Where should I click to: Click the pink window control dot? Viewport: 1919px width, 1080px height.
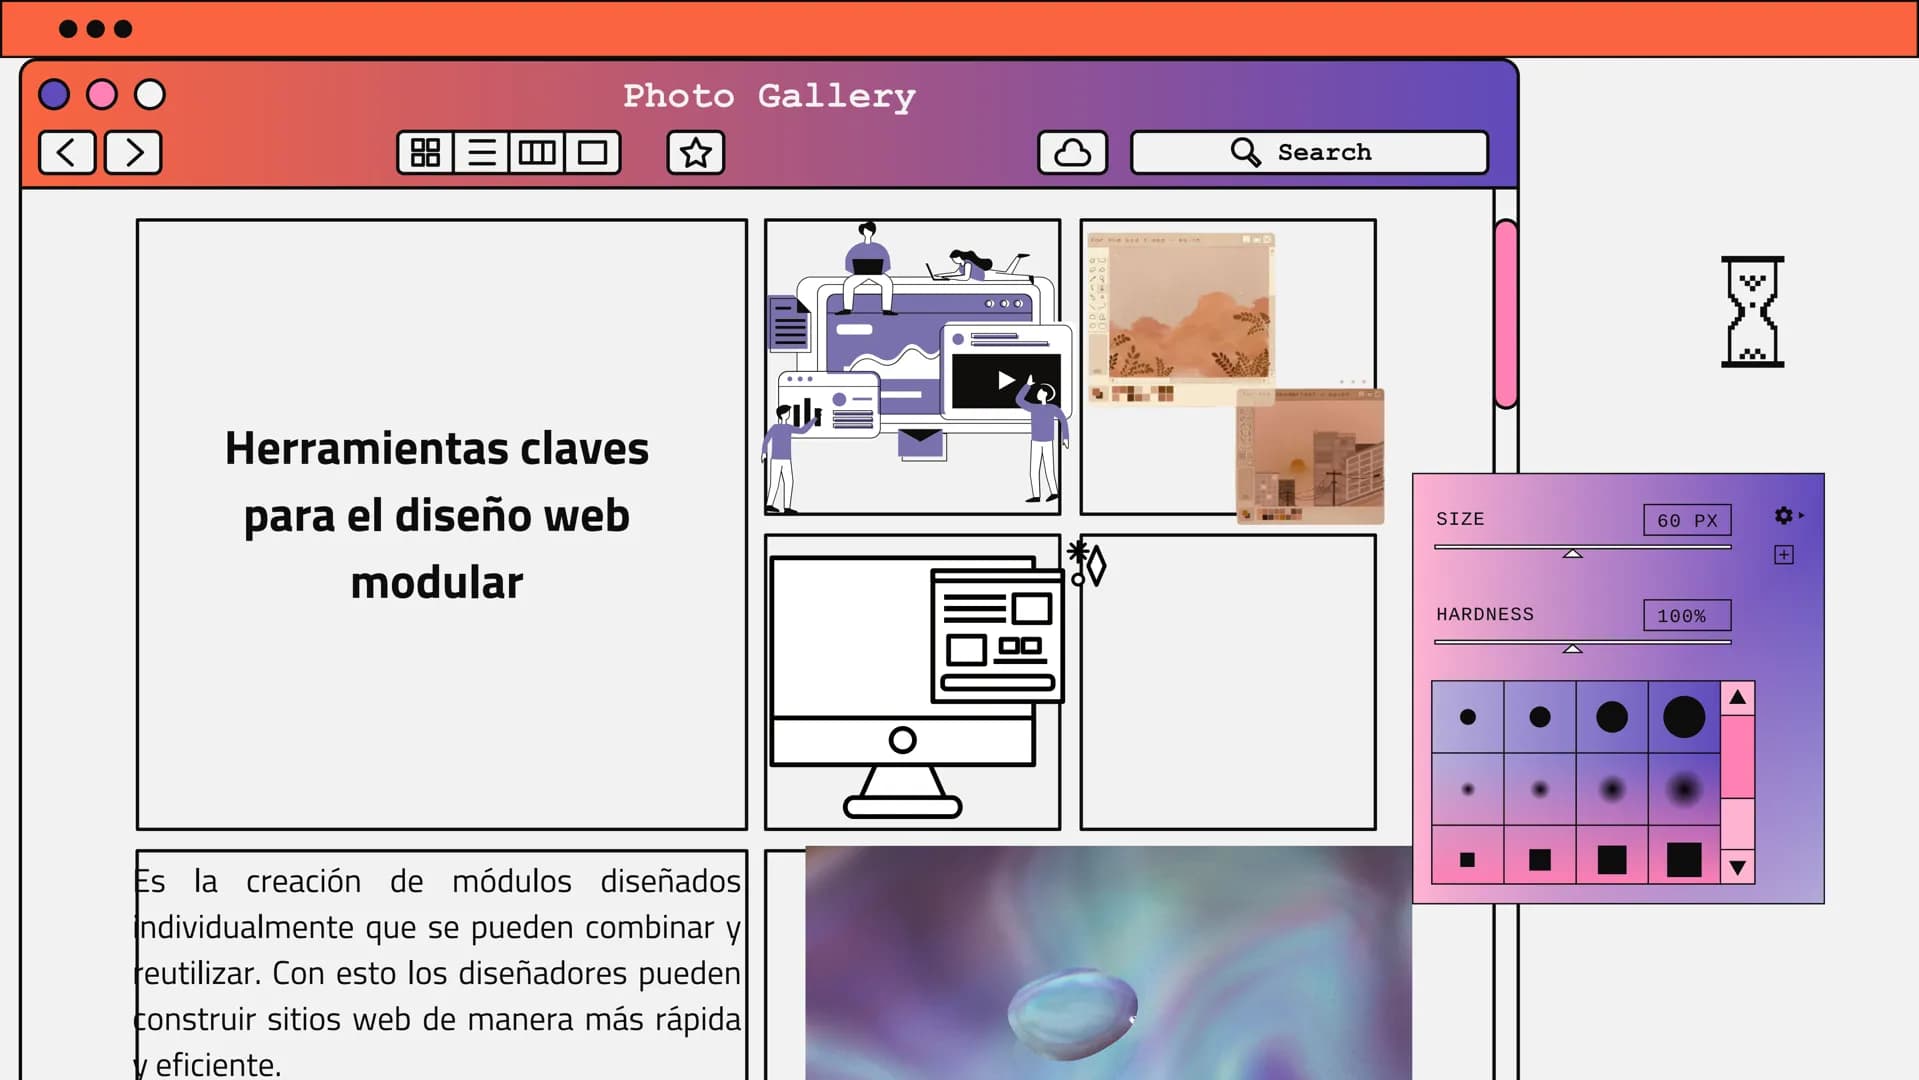point(102,95)
